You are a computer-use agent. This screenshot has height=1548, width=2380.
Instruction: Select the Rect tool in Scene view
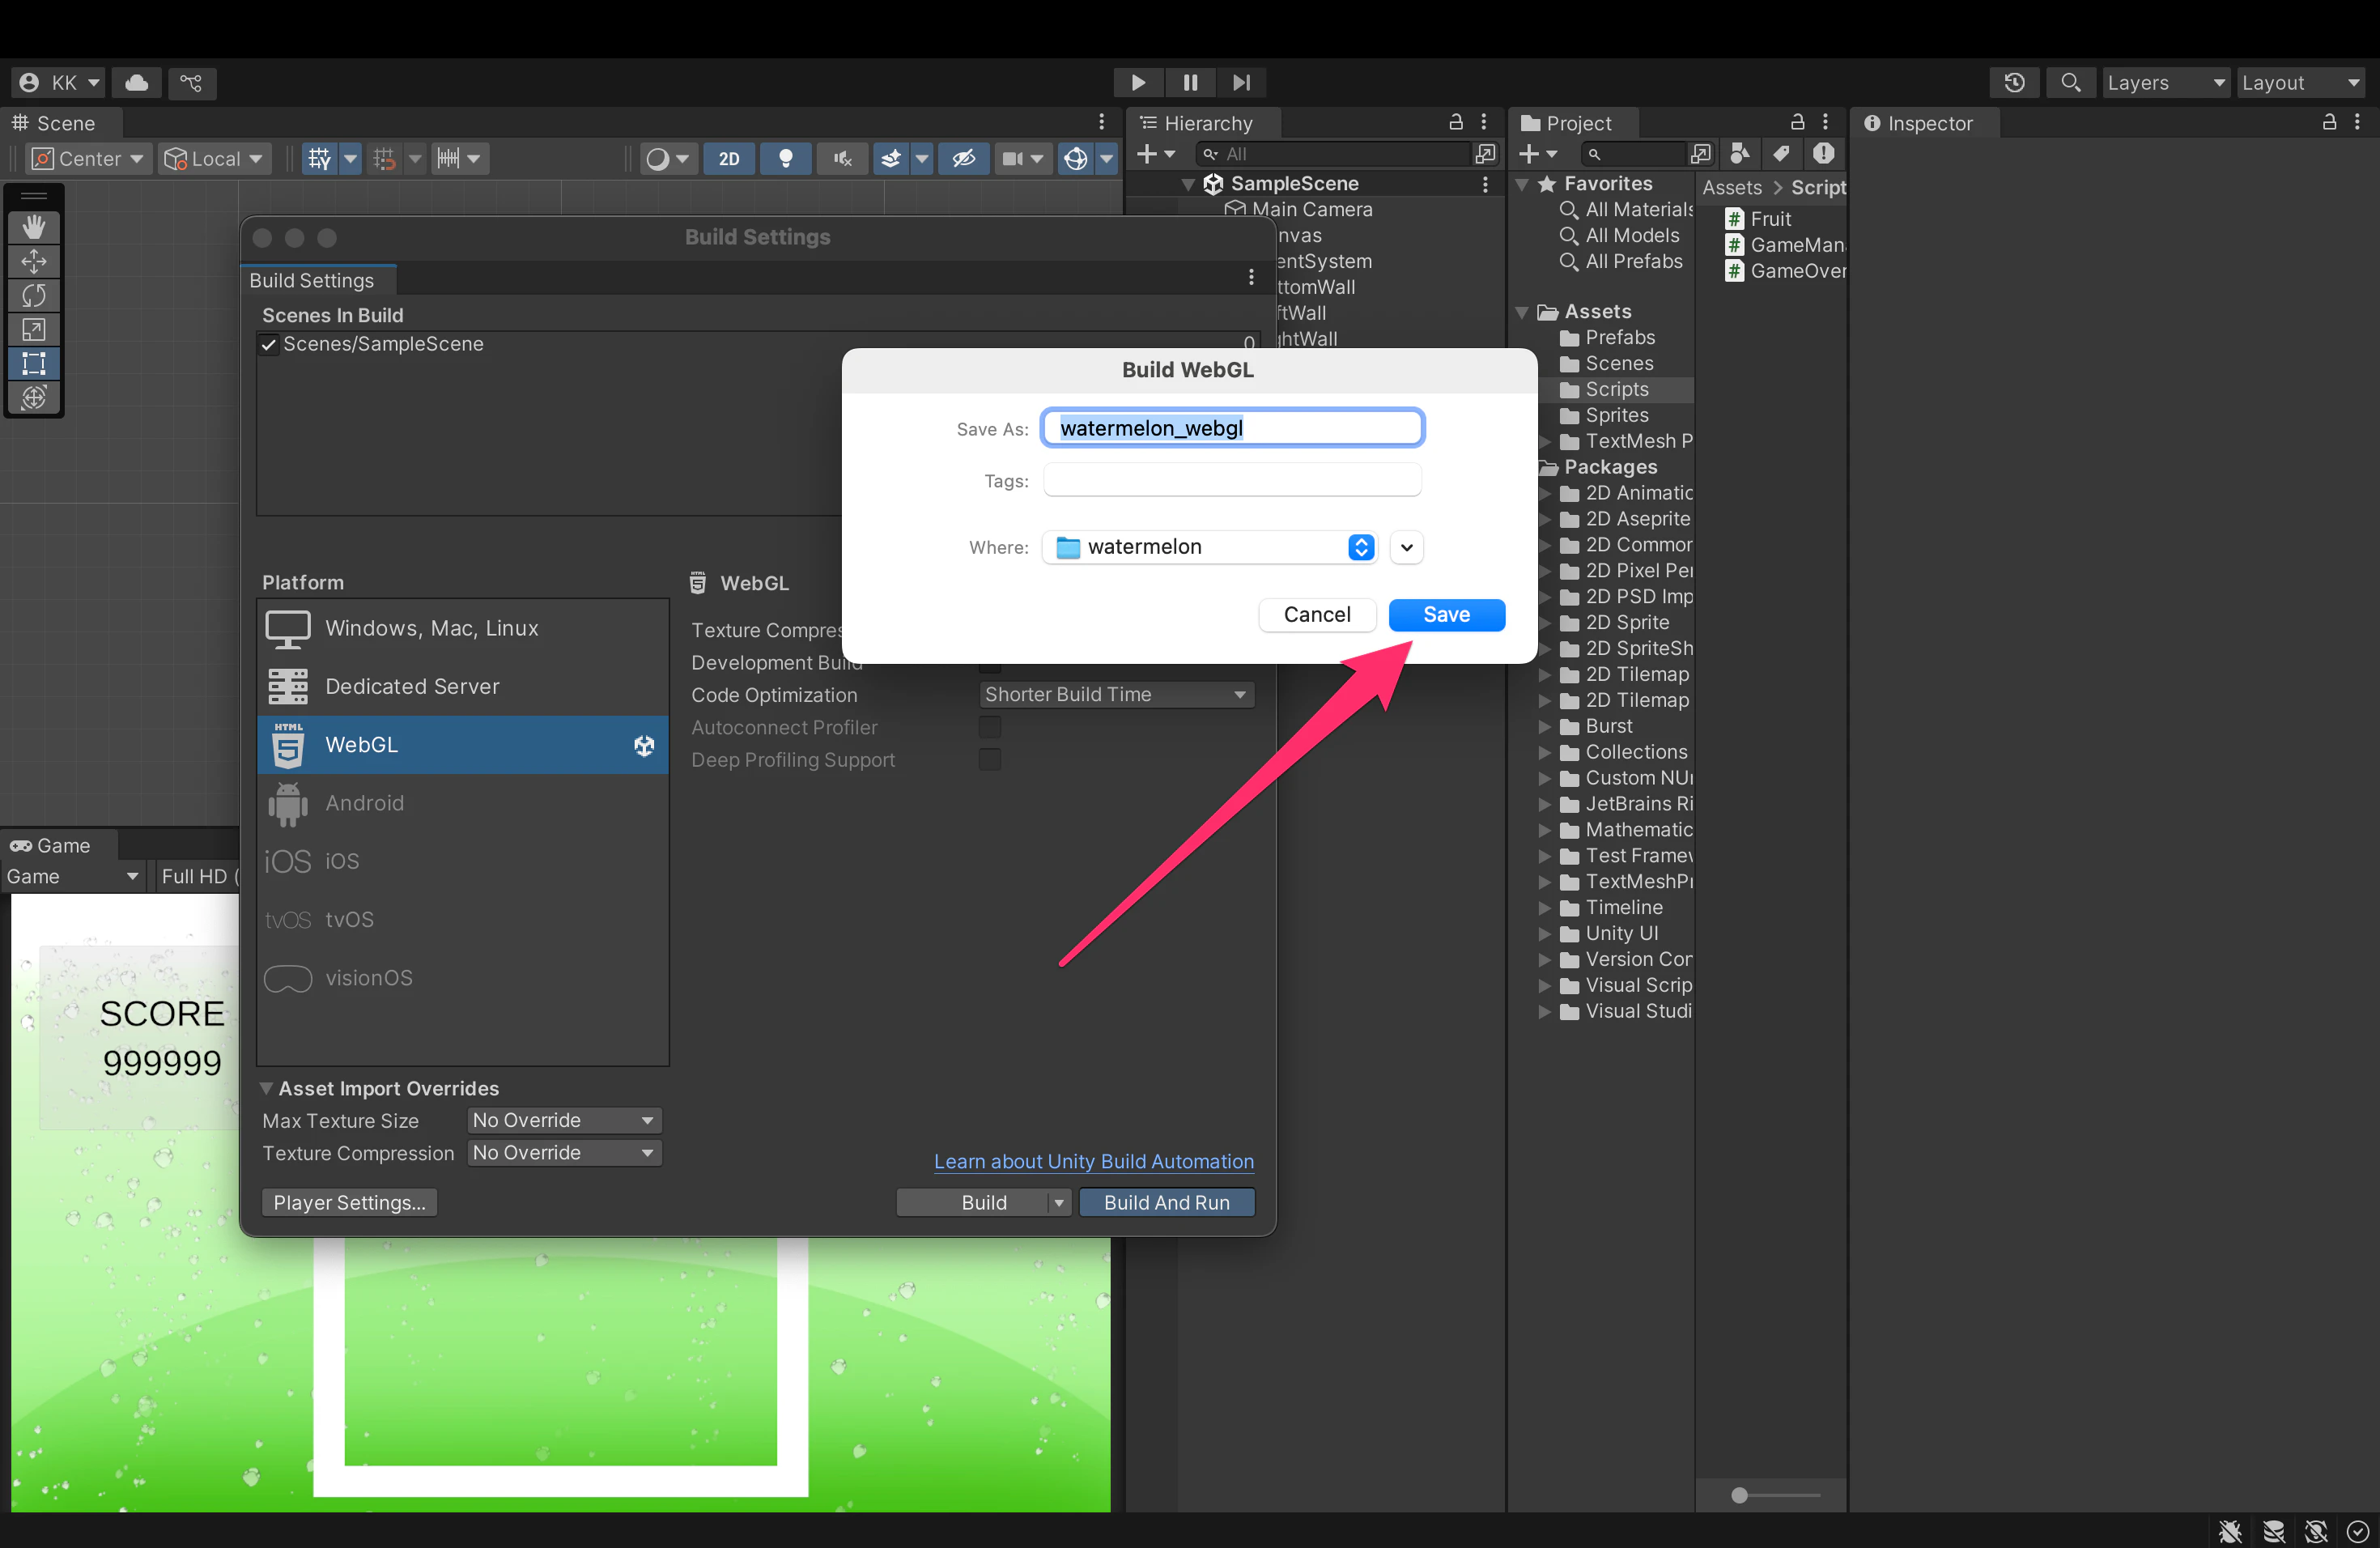34,363
